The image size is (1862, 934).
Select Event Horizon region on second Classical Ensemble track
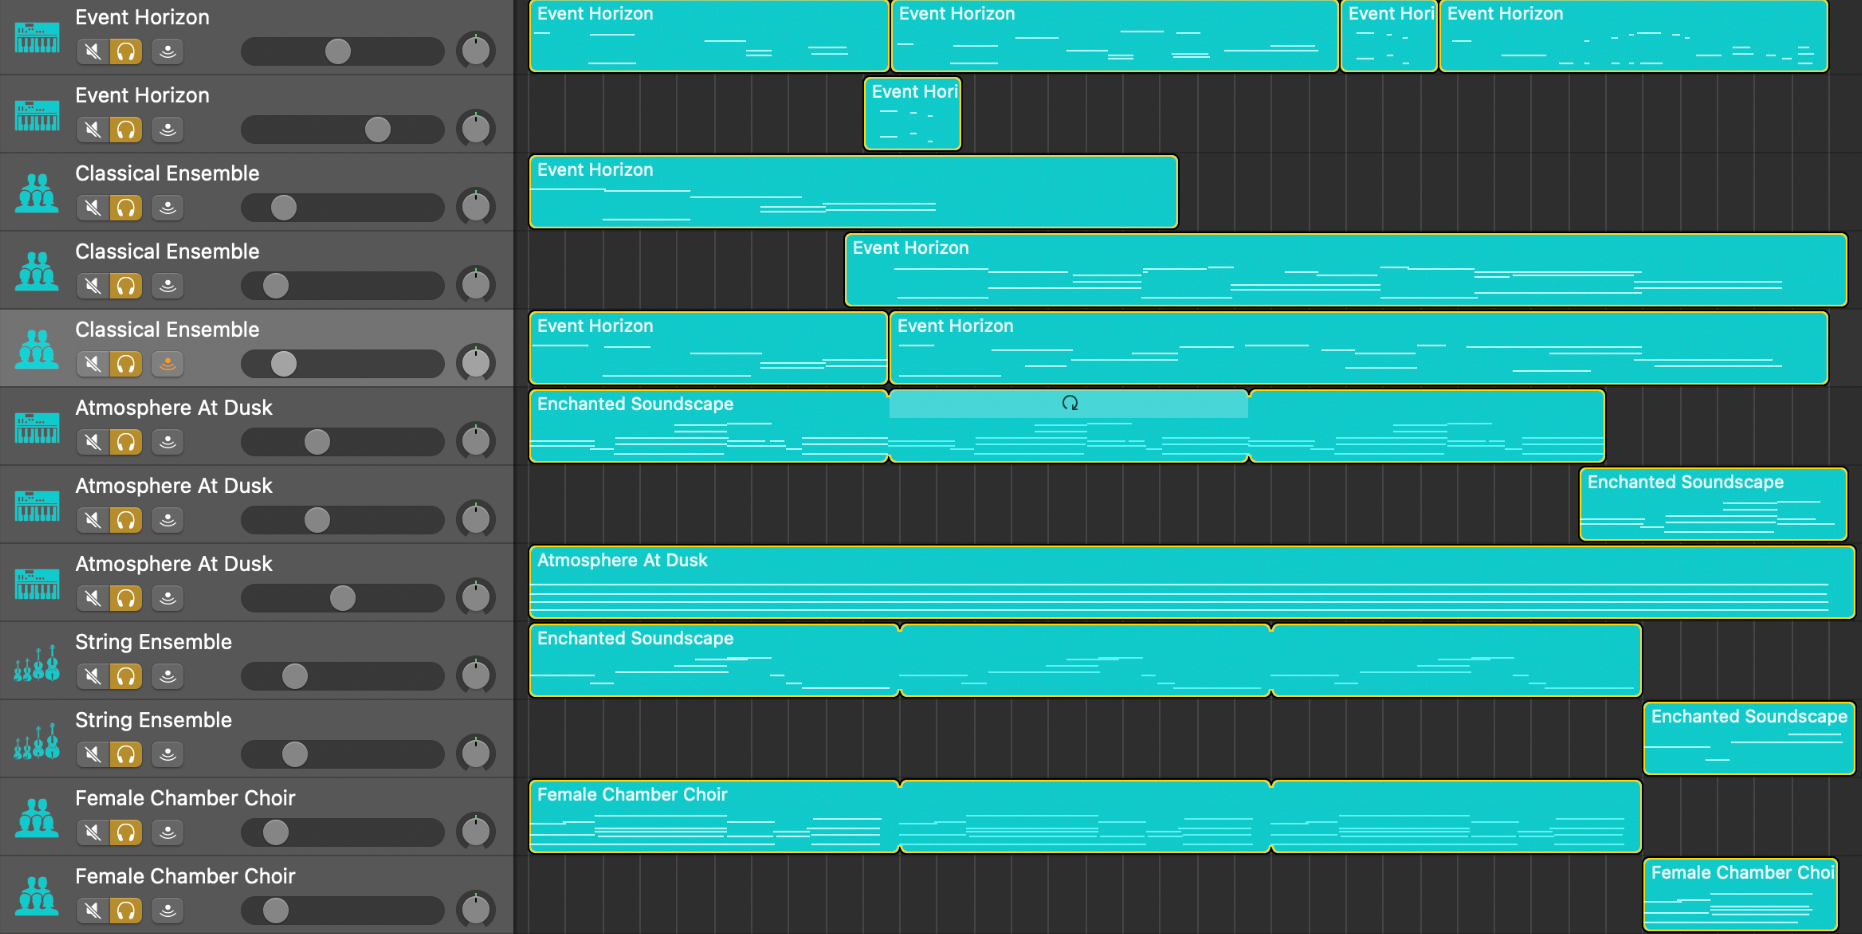(x=1346, y=270)
